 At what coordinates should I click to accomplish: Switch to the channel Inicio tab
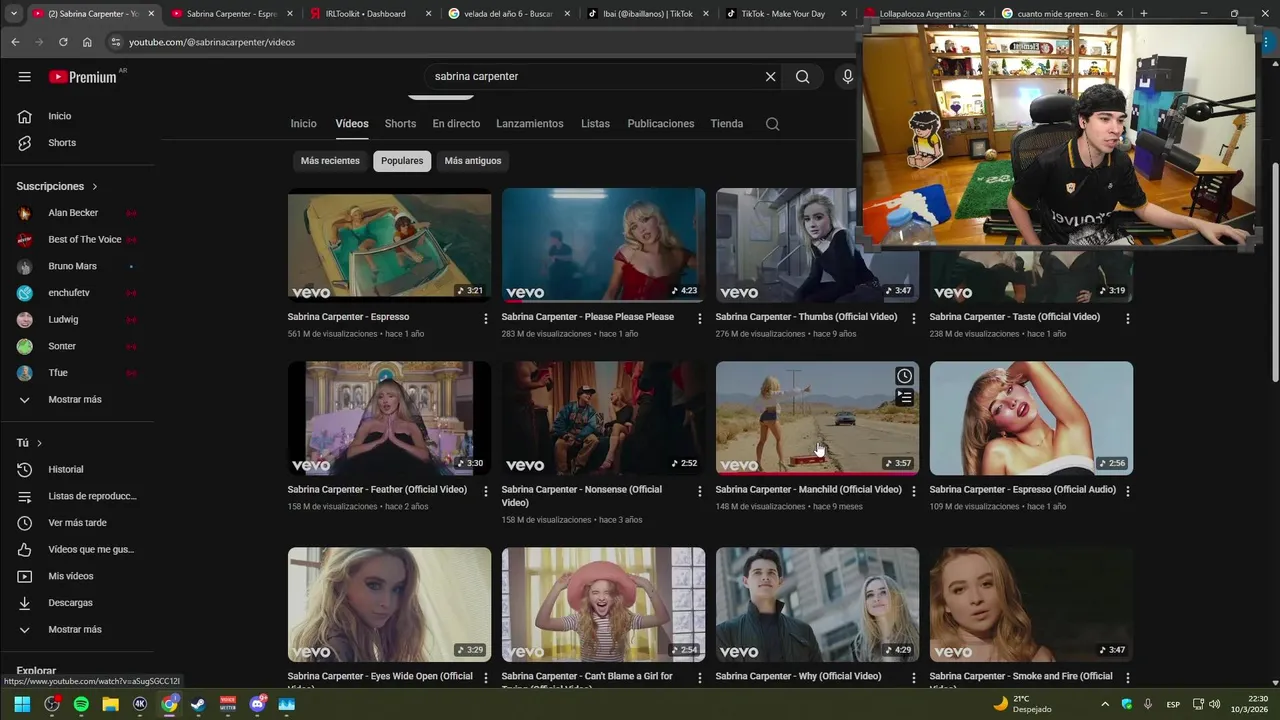(x=303, y=124)
